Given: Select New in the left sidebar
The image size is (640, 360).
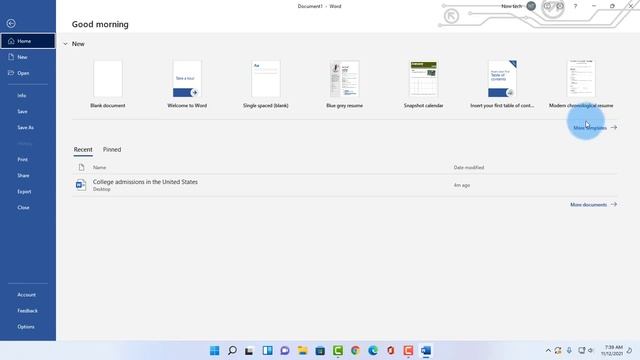Looking at the screenshot, I should [x=28, y=57].
